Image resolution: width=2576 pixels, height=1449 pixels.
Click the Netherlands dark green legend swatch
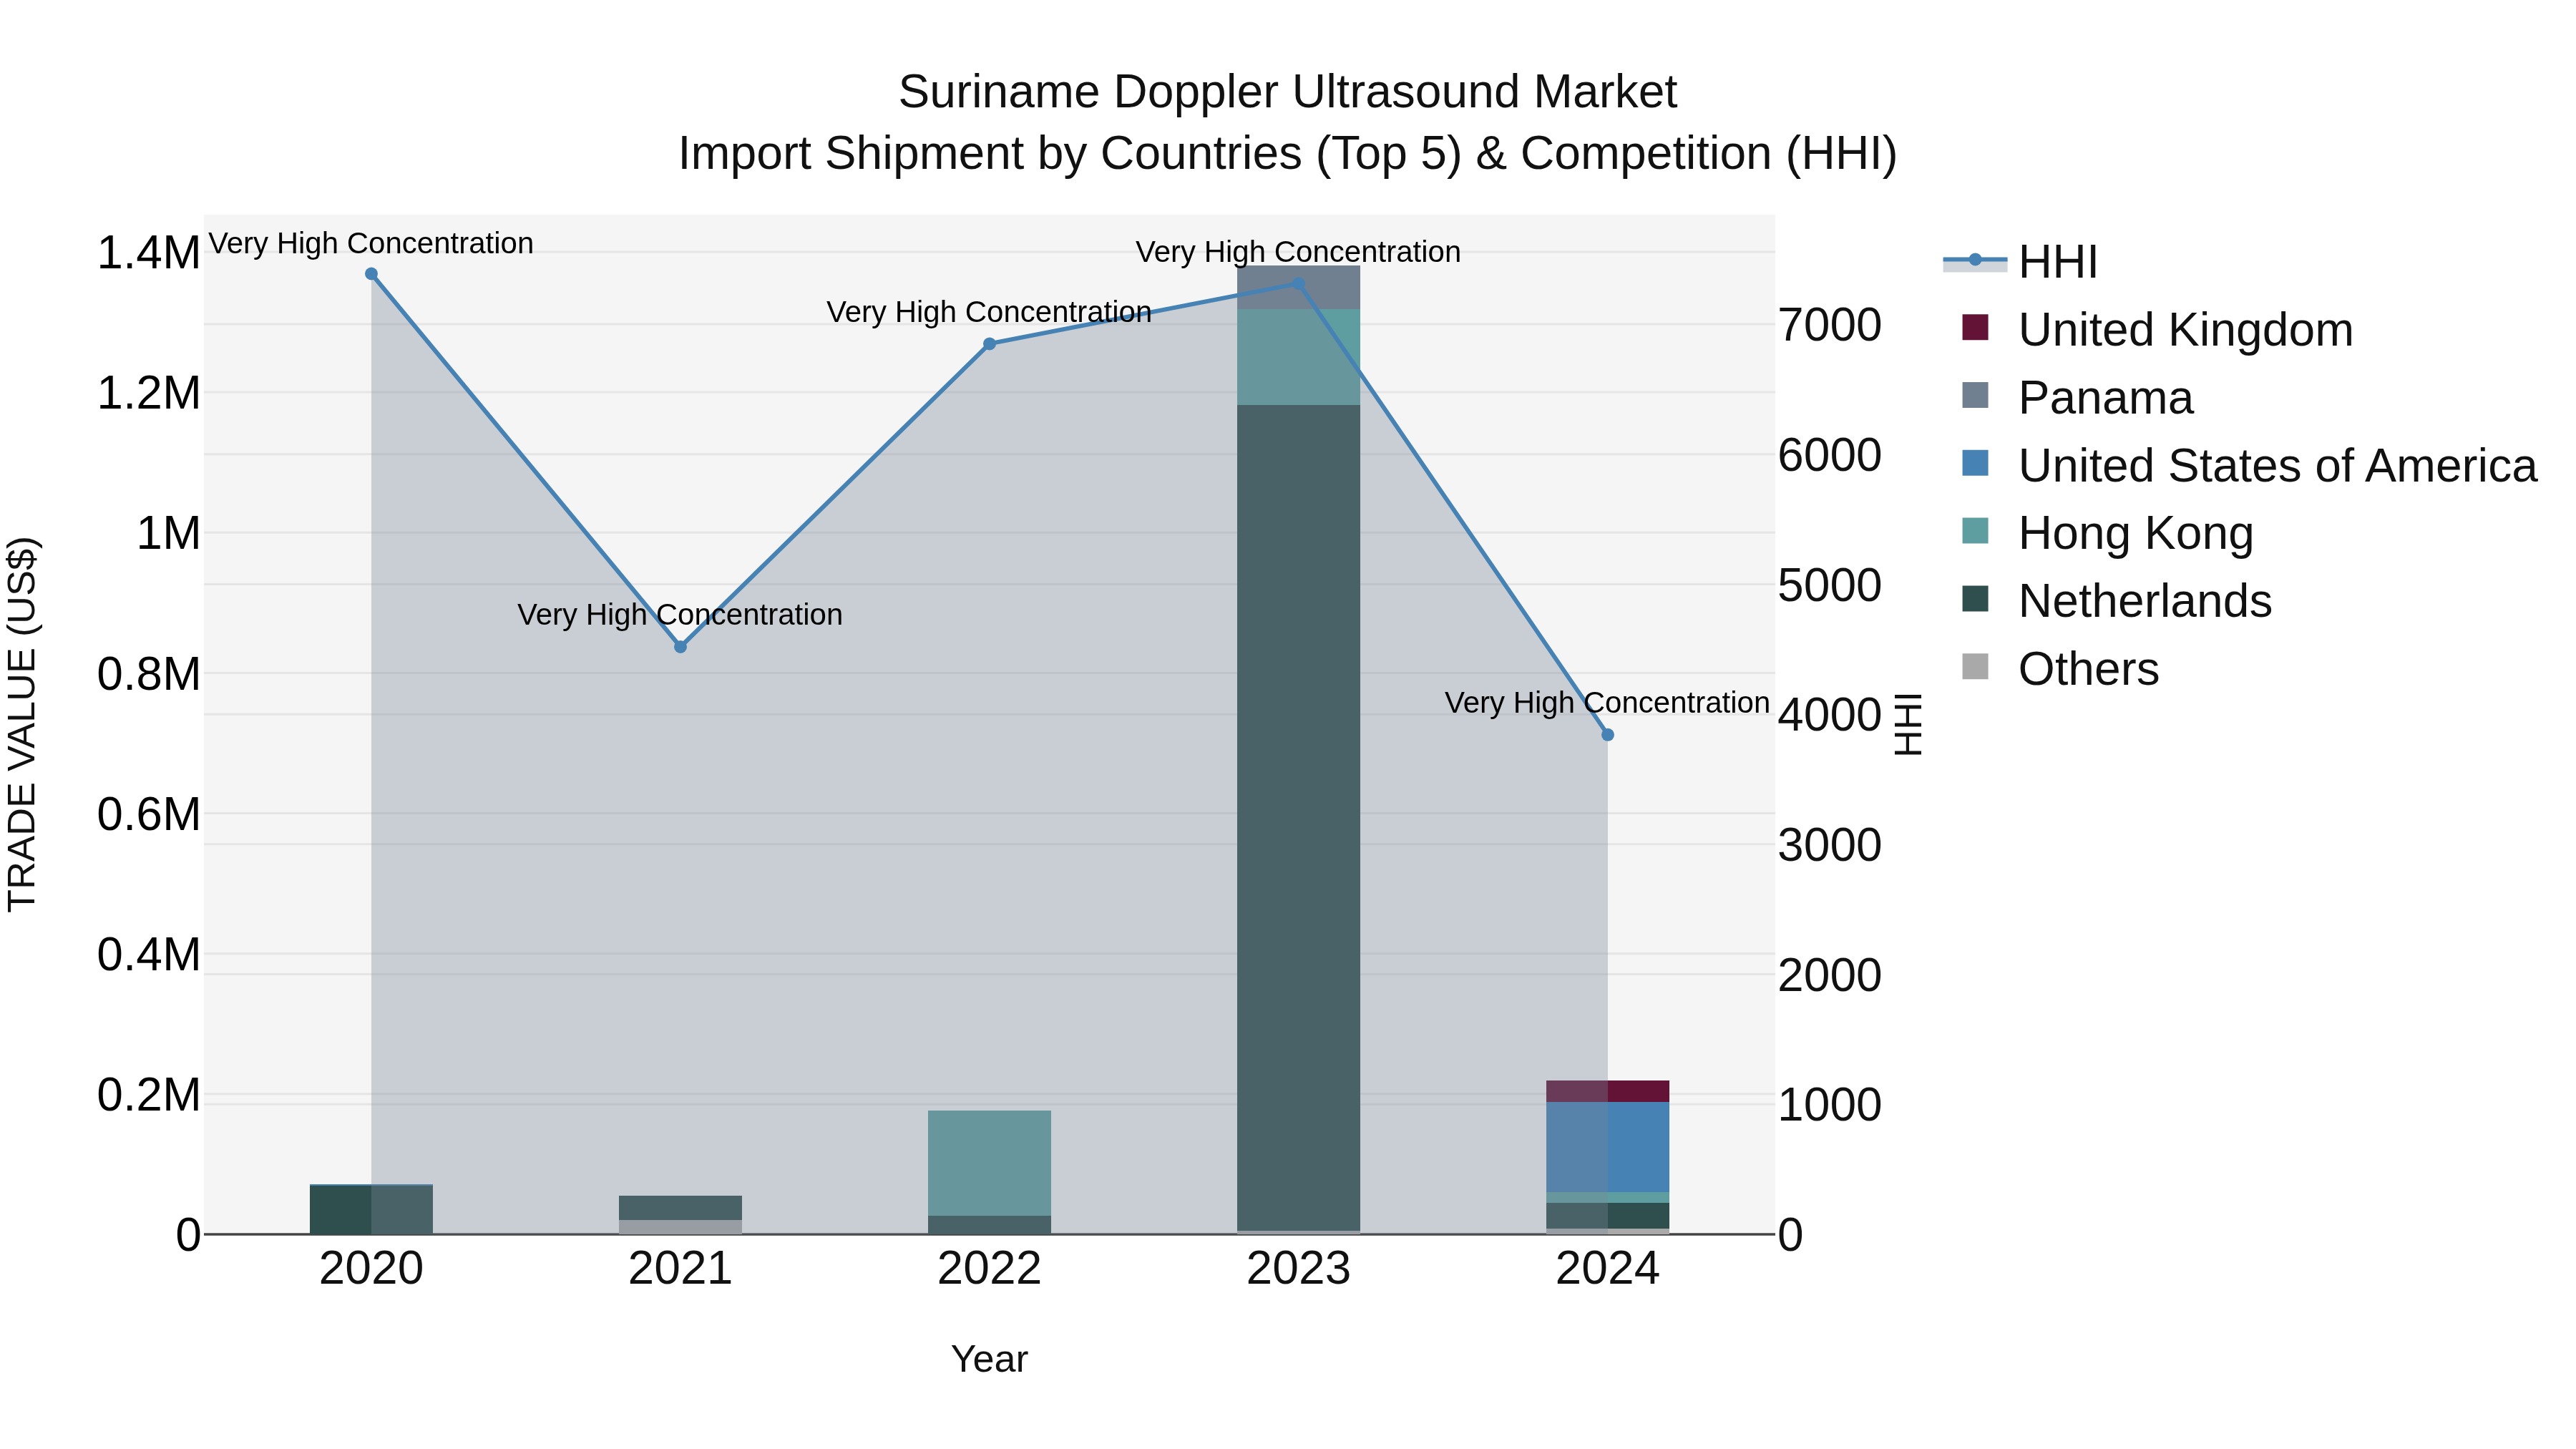pos(1975,598)
